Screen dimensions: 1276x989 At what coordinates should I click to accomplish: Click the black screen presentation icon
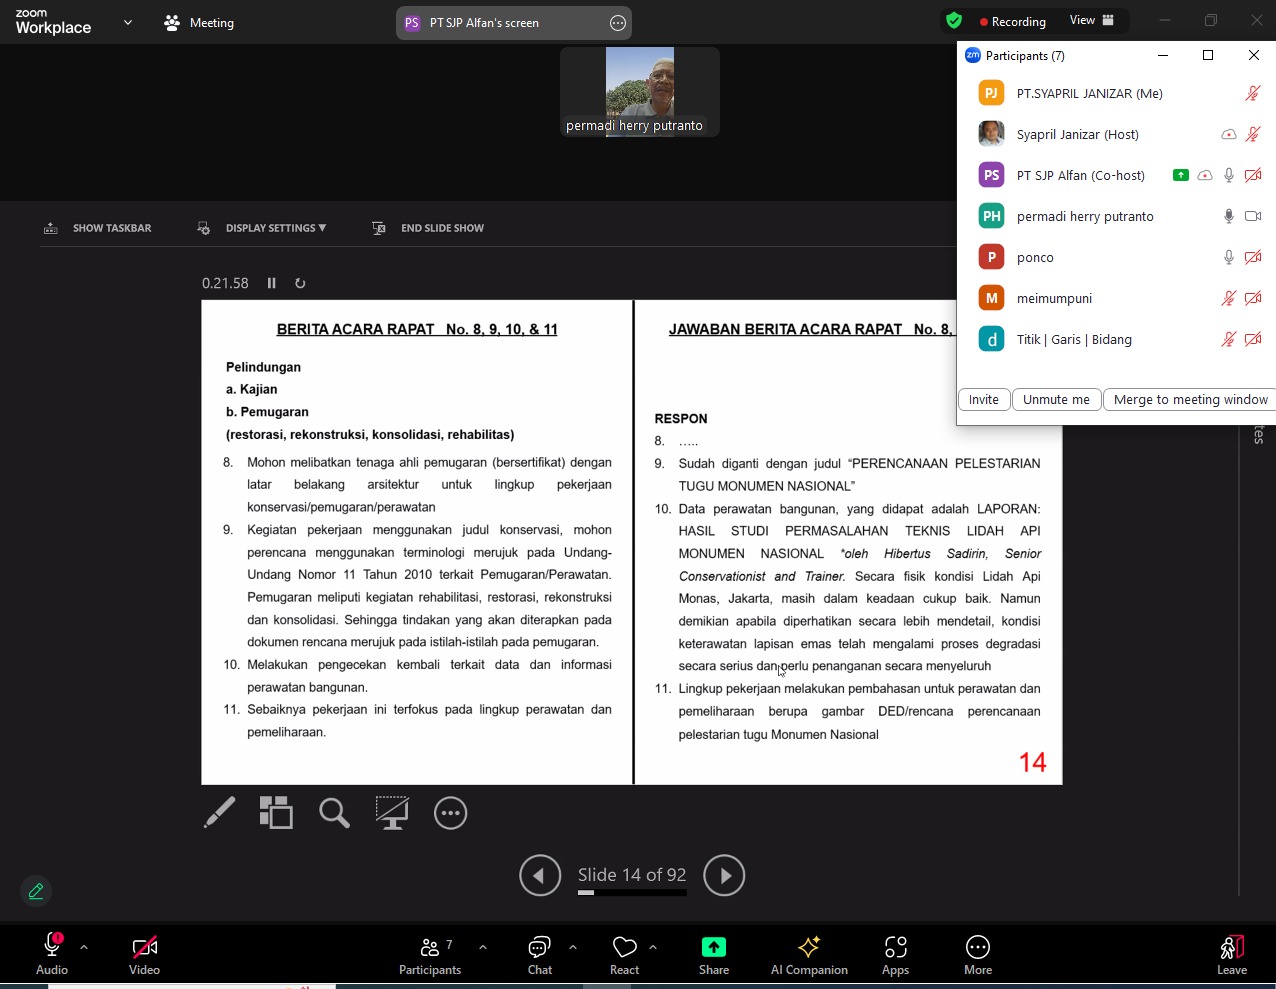click(392, 813)
